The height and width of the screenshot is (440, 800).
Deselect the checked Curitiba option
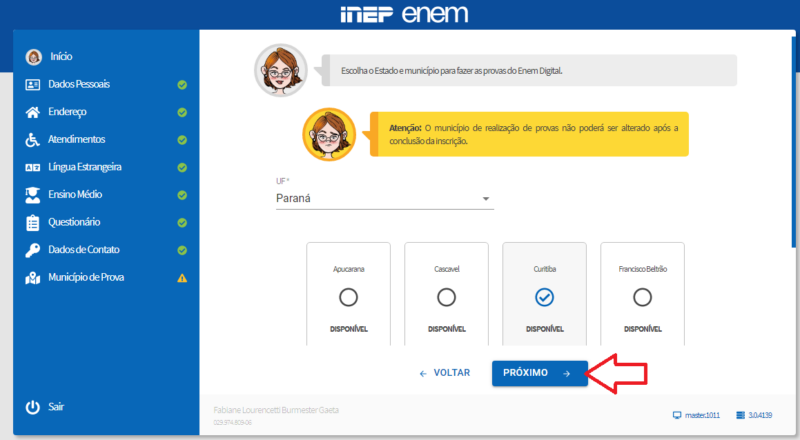pyautogui.click(x=544, y=297)
